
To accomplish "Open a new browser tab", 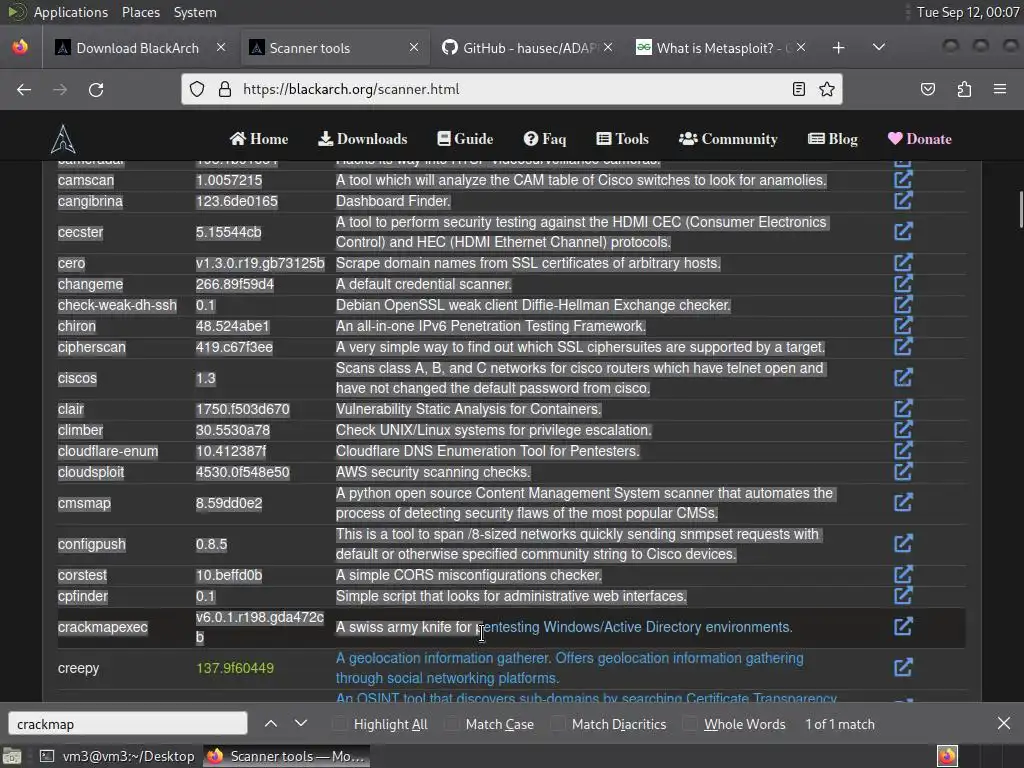I will [x=839, y=48].
